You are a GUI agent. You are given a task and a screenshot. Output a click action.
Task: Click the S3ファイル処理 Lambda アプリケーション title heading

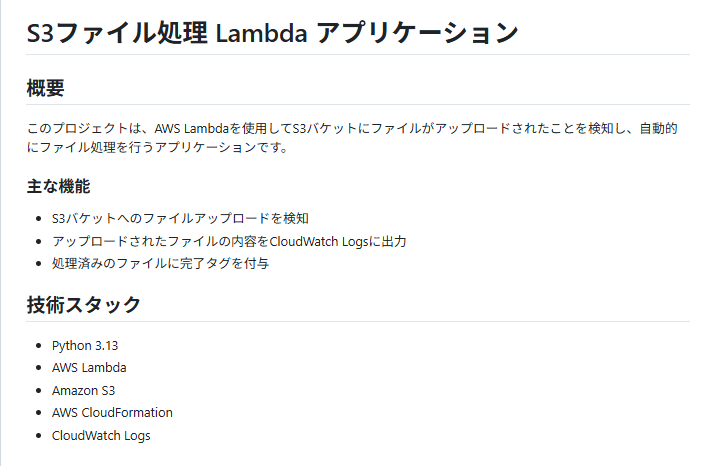pyautogui.click(x=272, y=33)
